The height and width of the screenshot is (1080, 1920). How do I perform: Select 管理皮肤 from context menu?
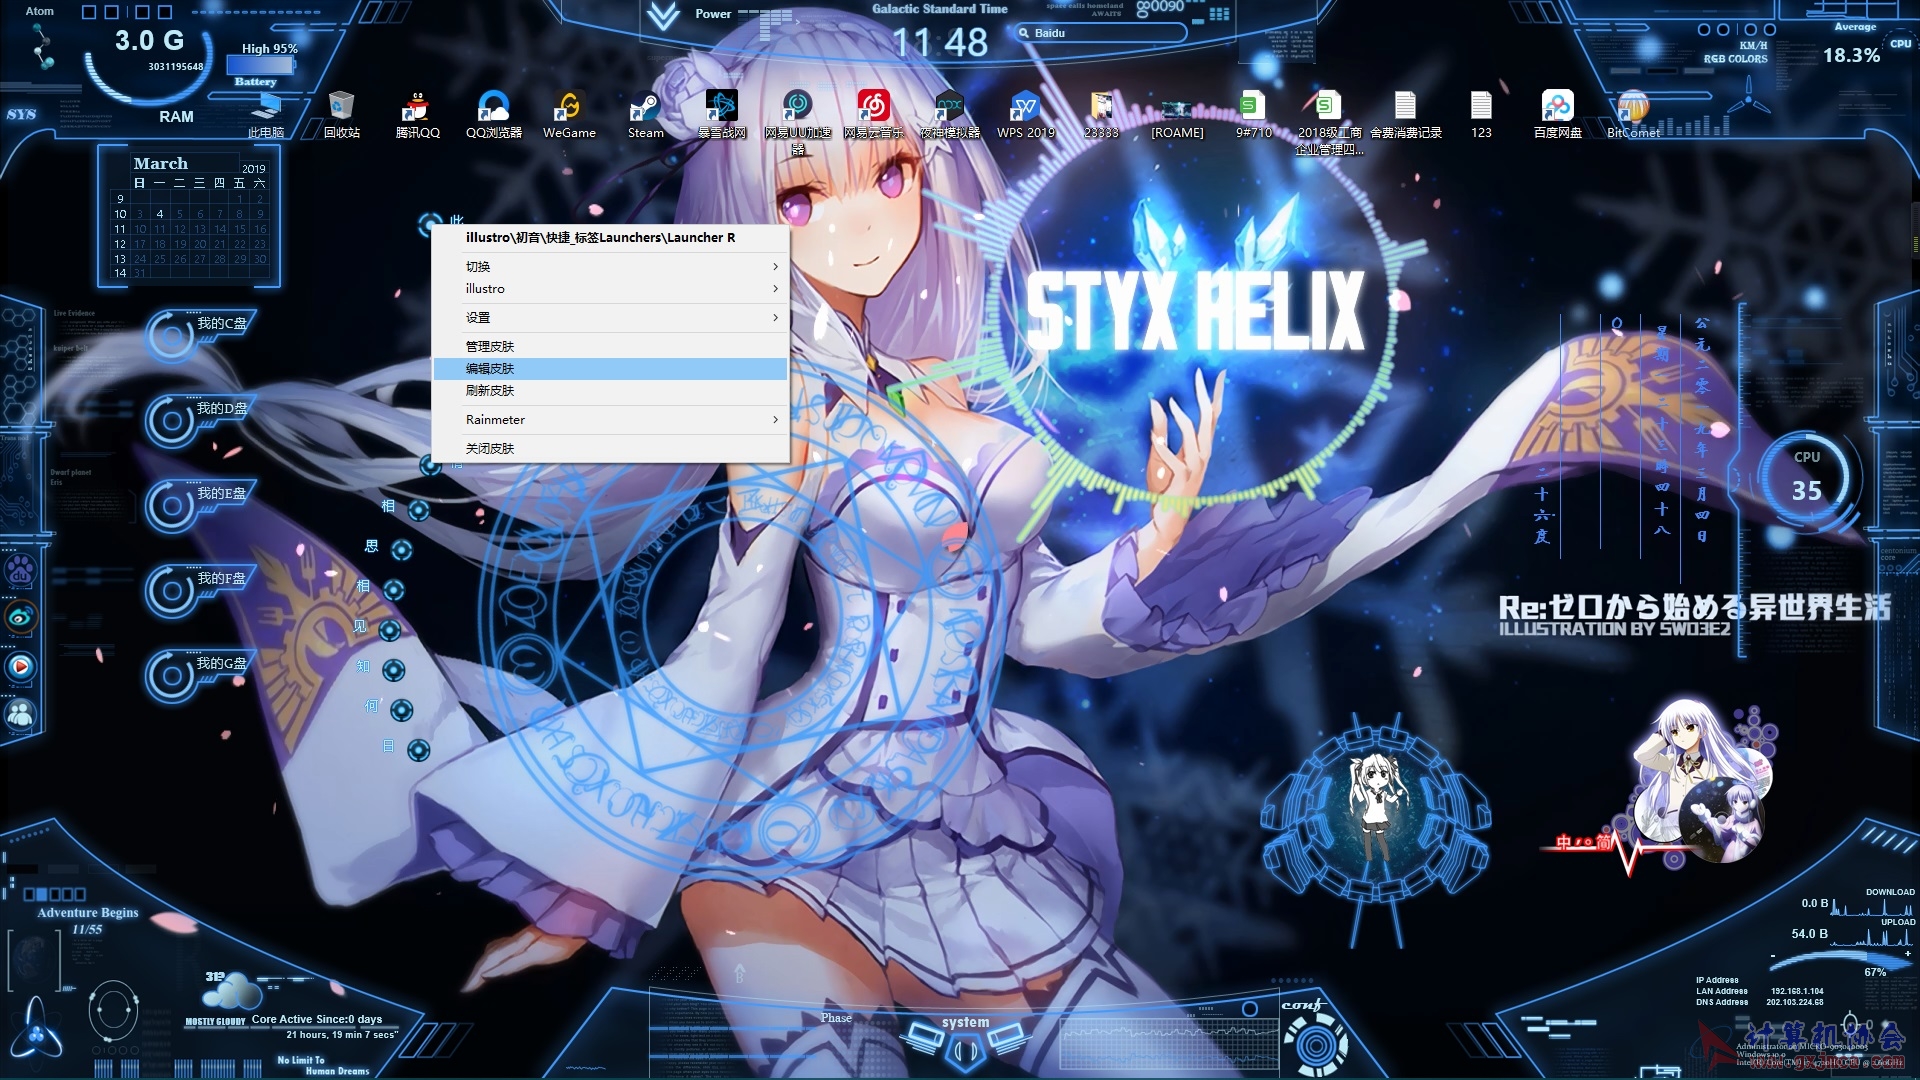611,346
